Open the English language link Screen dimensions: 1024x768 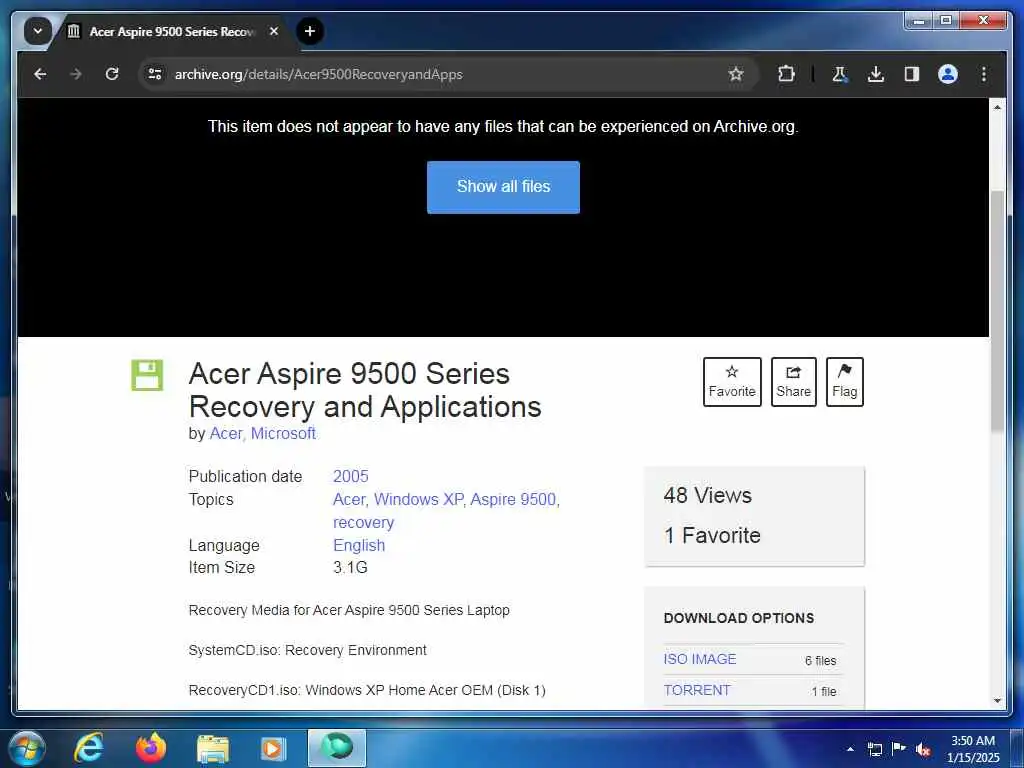(359, 545)
